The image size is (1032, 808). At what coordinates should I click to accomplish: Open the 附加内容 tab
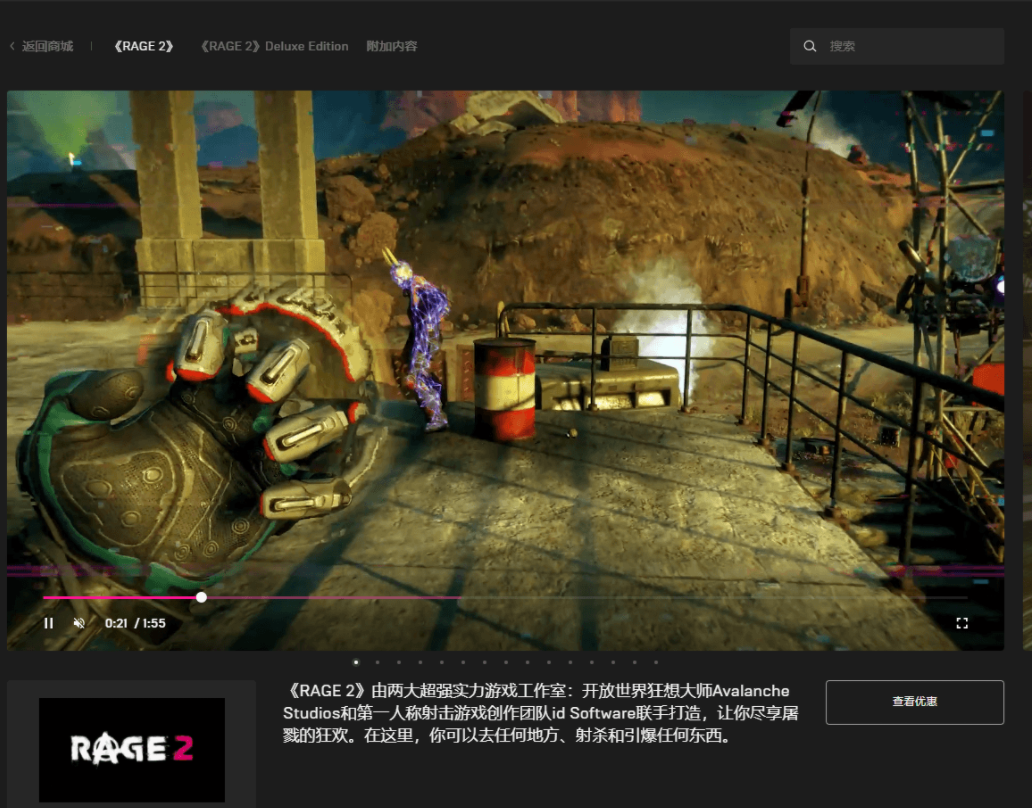click(392, 46)
